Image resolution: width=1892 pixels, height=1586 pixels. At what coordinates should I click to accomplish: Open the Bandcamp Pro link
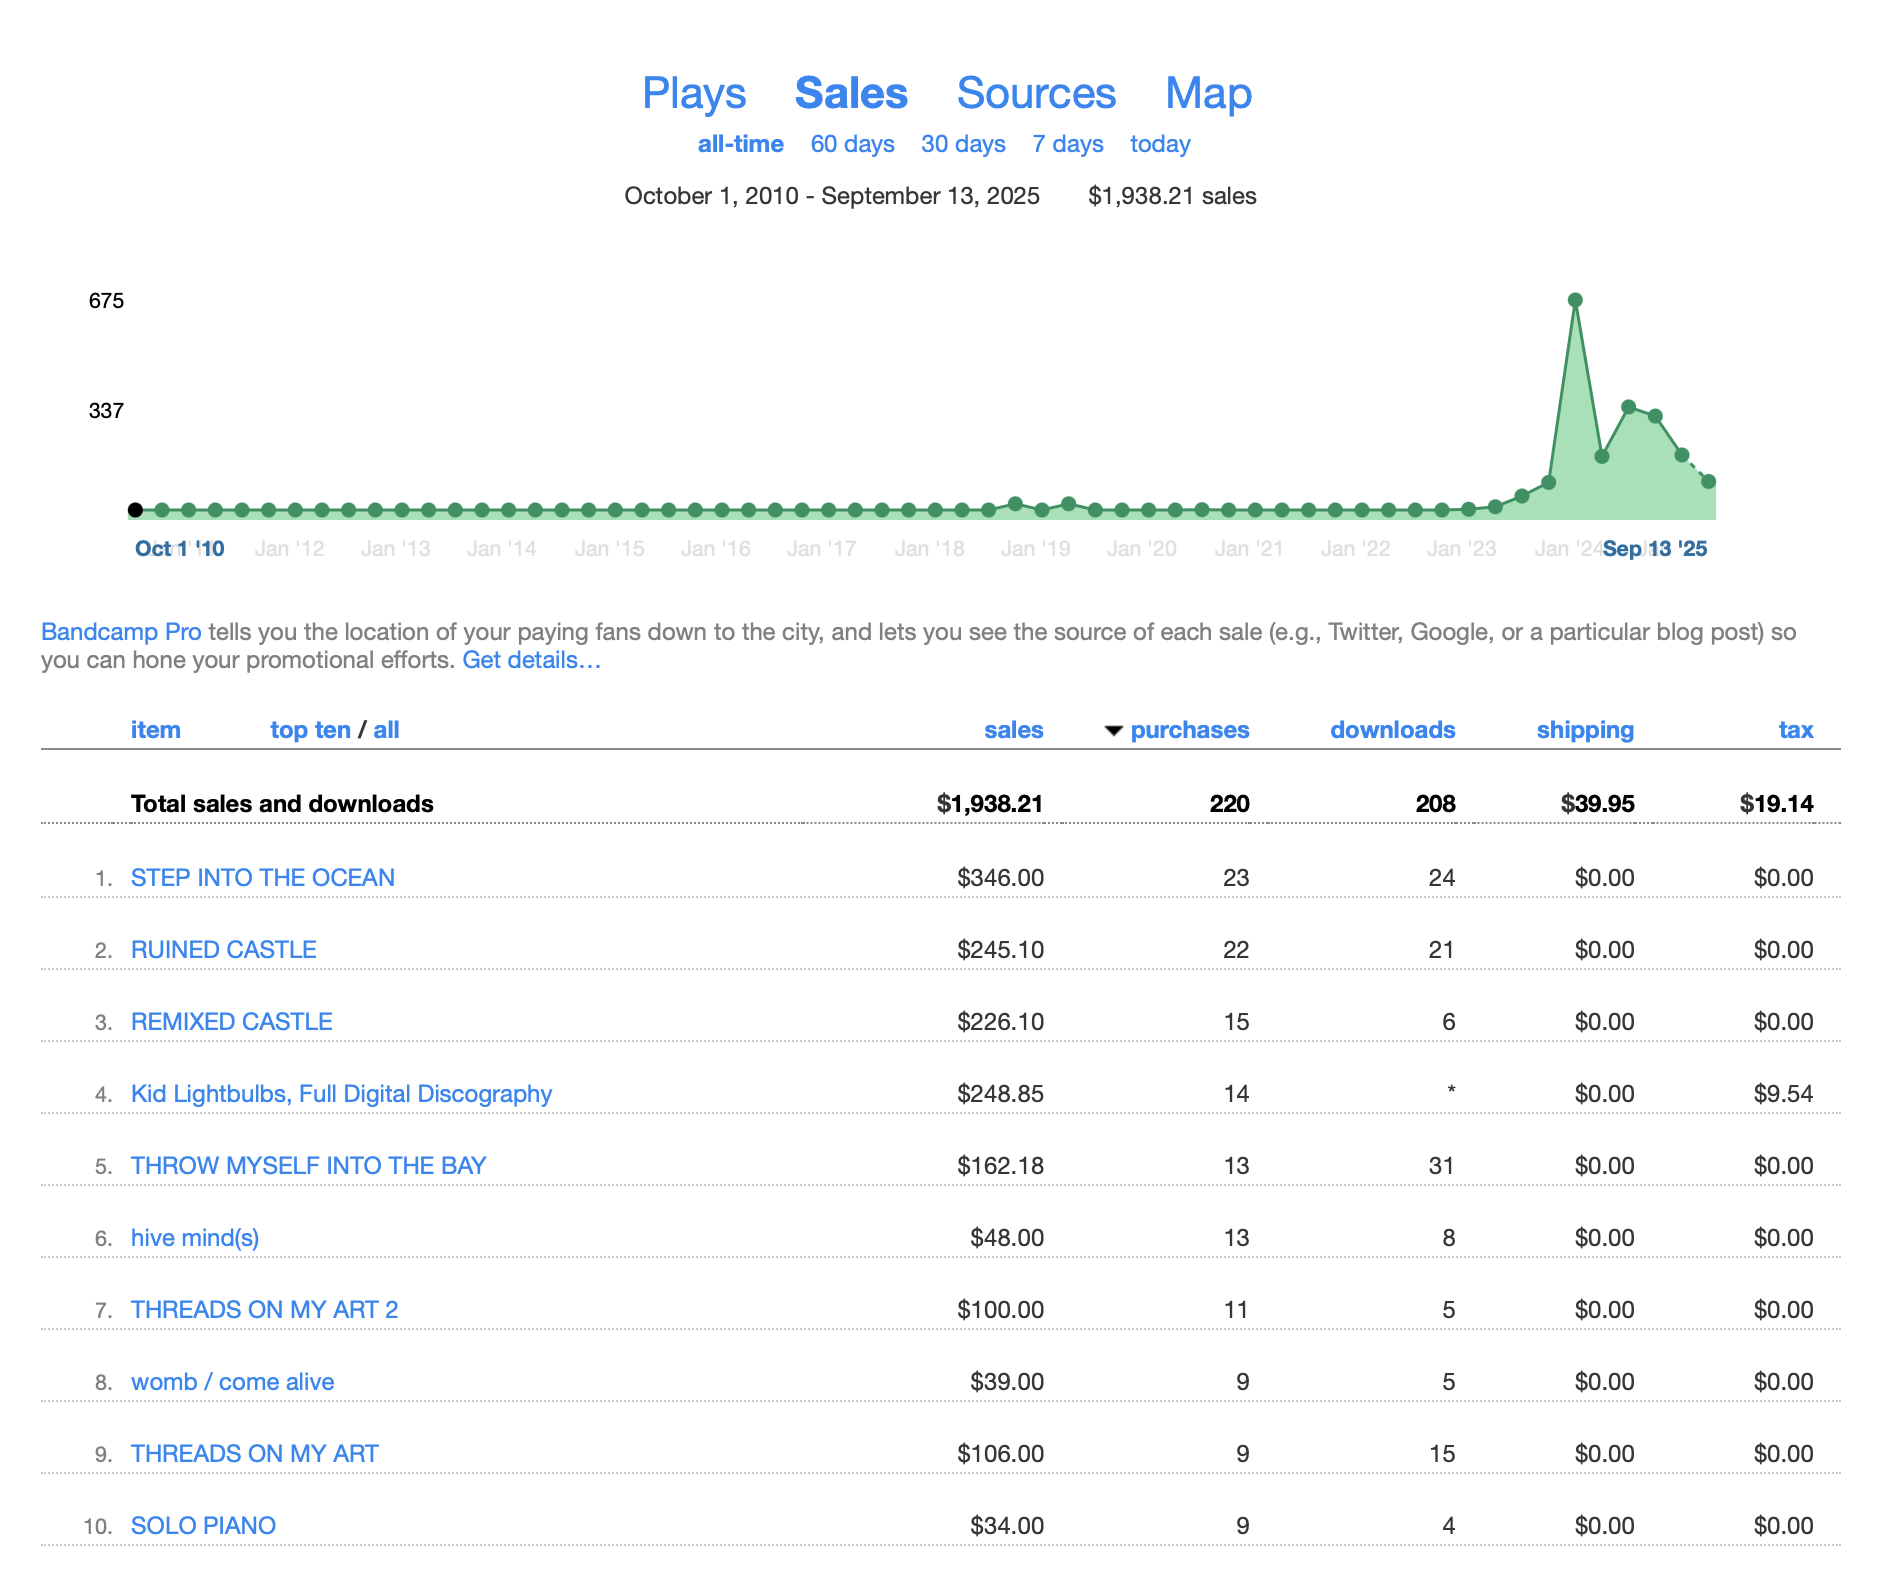(x=121, y=632)
